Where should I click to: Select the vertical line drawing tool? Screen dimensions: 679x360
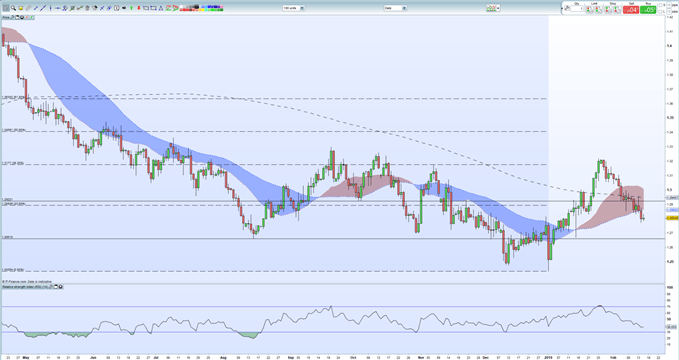[x=51, y=8]
